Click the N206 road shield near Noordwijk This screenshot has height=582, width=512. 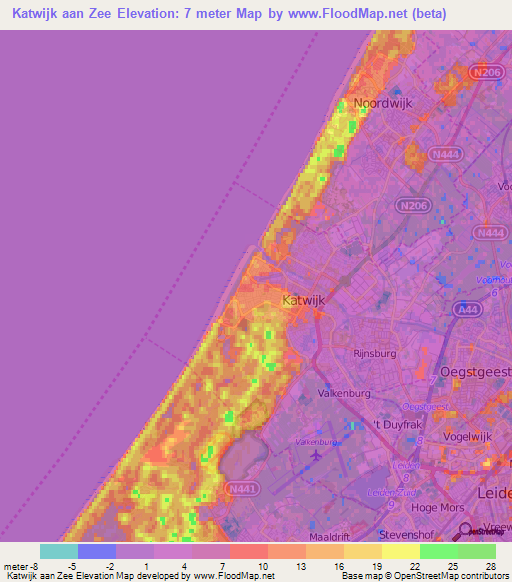click(x=487, y=72)
